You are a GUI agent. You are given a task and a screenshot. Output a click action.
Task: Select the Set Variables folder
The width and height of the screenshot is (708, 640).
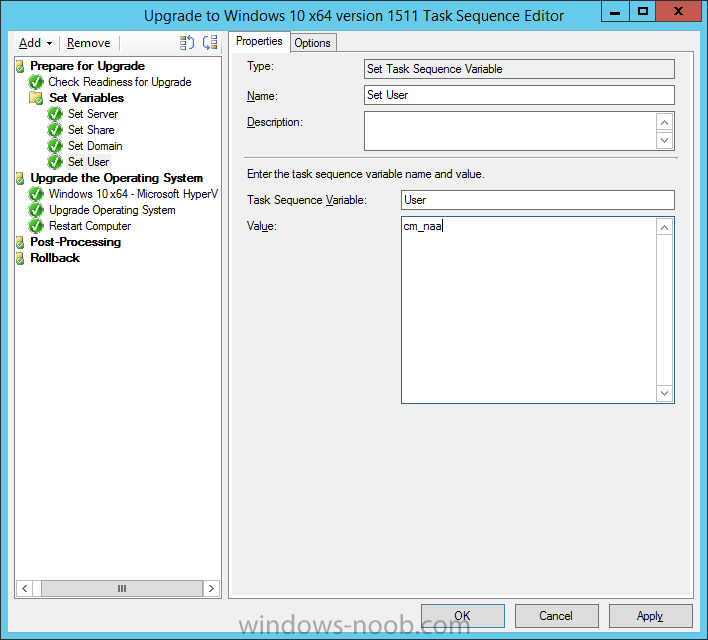click(86, 98)
